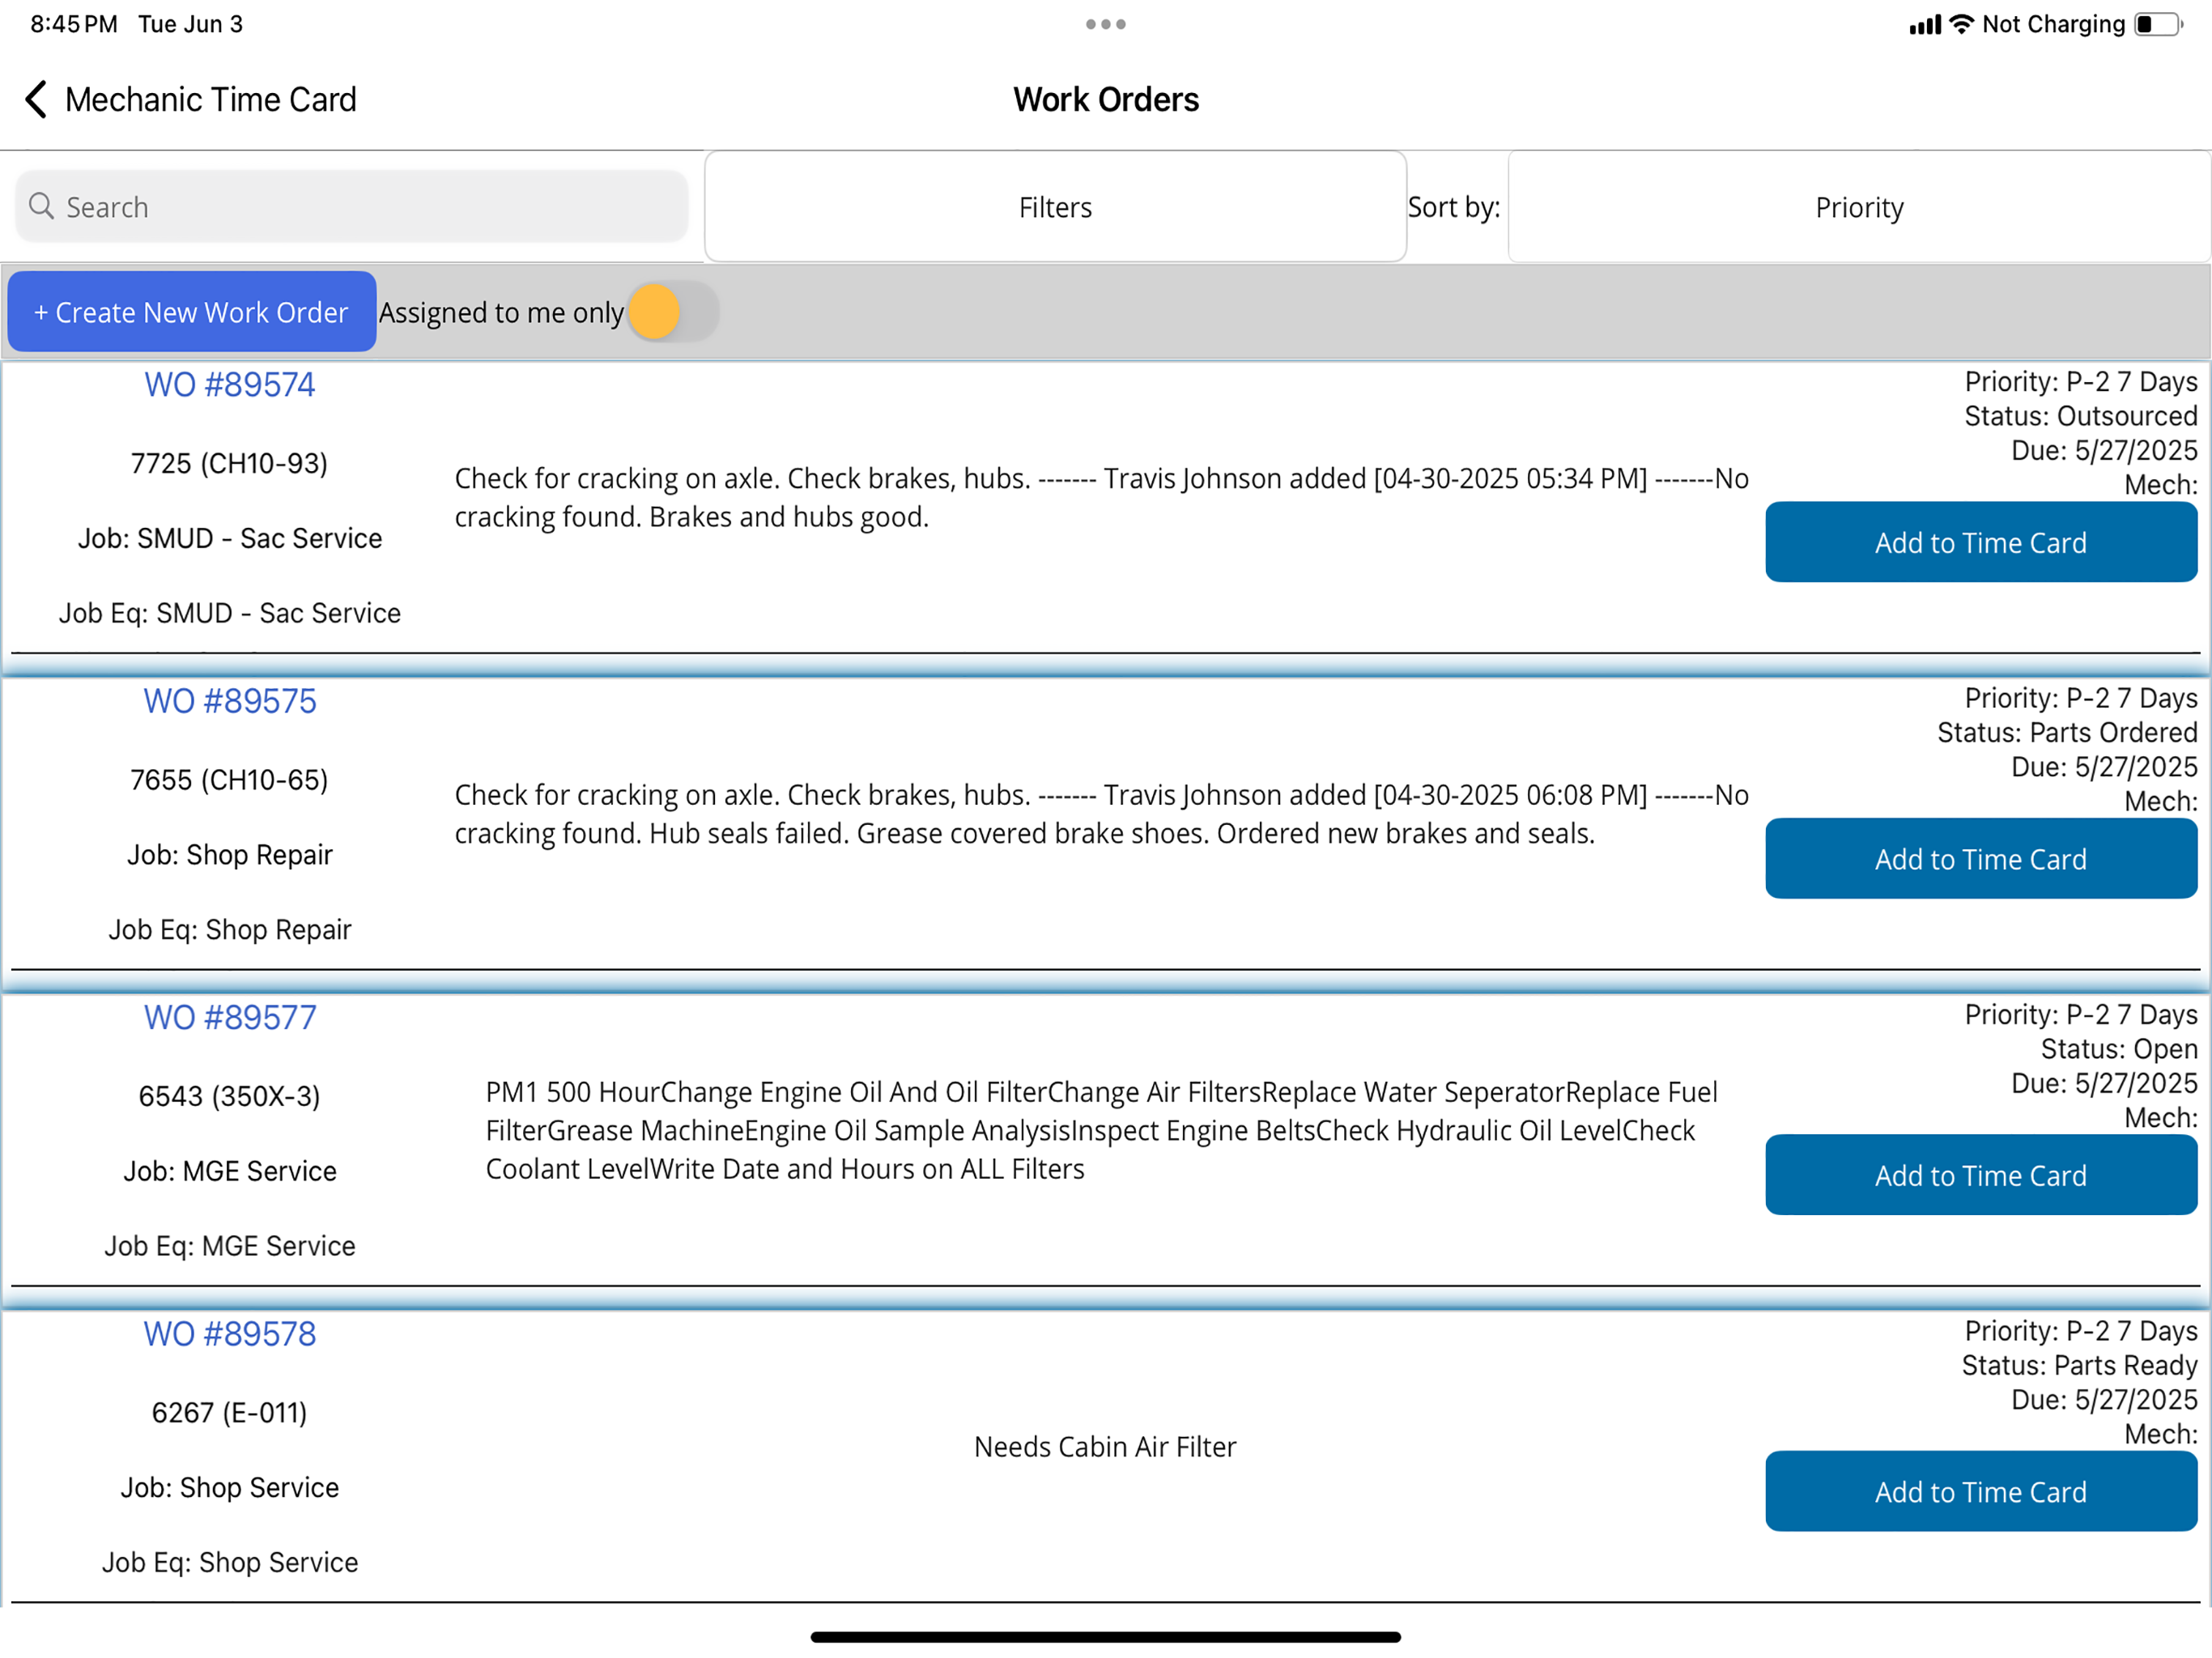2212x1658 pixels.
Task: Tap the Due date of WO #89575
Action: tap(2104, 767)
